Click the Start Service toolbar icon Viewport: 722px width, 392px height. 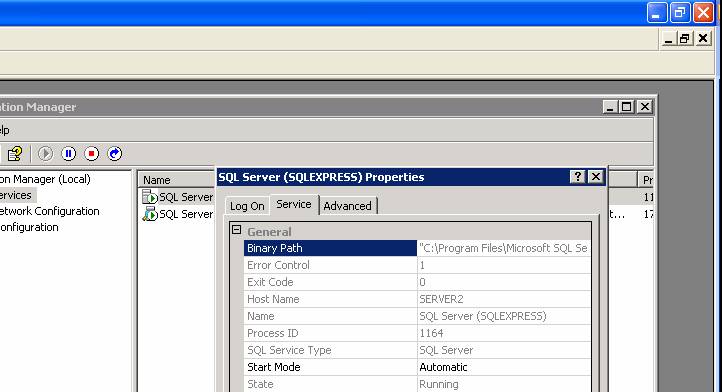tap(45, 153)
